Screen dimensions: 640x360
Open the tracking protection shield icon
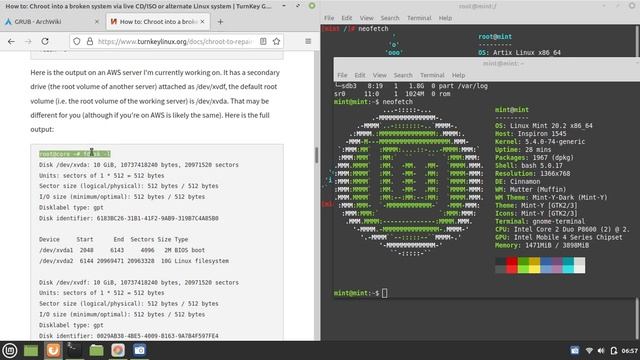[77, 41]
